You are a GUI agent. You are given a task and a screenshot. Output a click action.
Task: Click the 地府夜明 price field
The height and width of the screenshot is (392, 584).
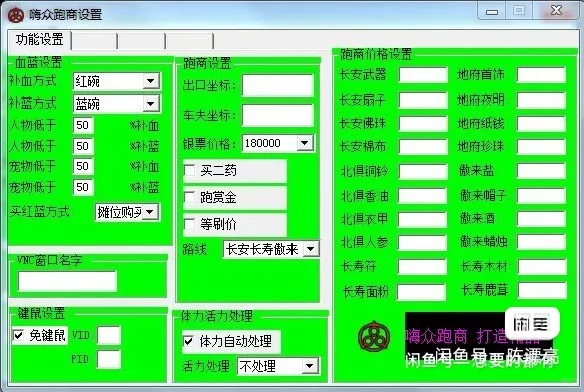(x=542, y=101)
